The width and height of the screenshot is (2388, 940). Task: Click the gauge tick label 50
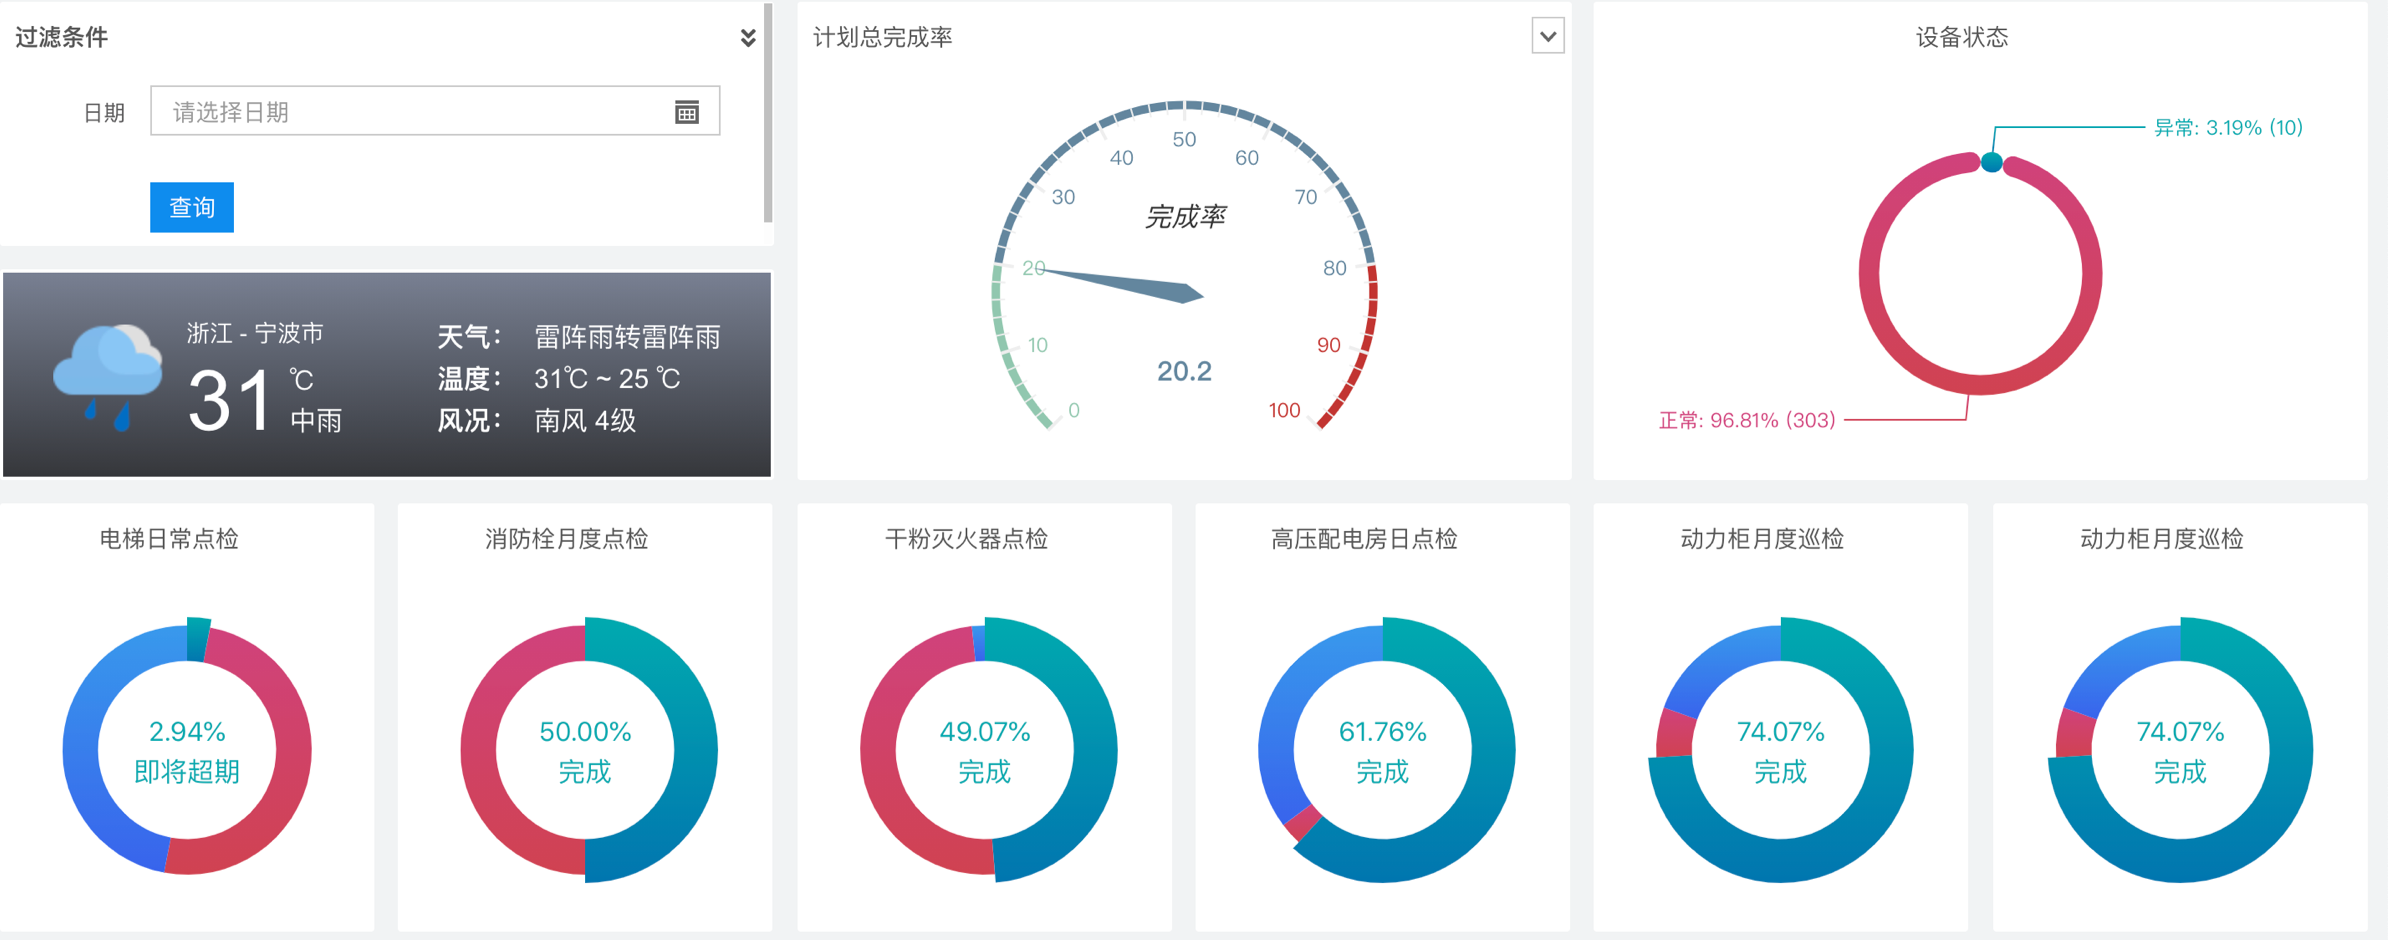click(x=1184, y=139)
